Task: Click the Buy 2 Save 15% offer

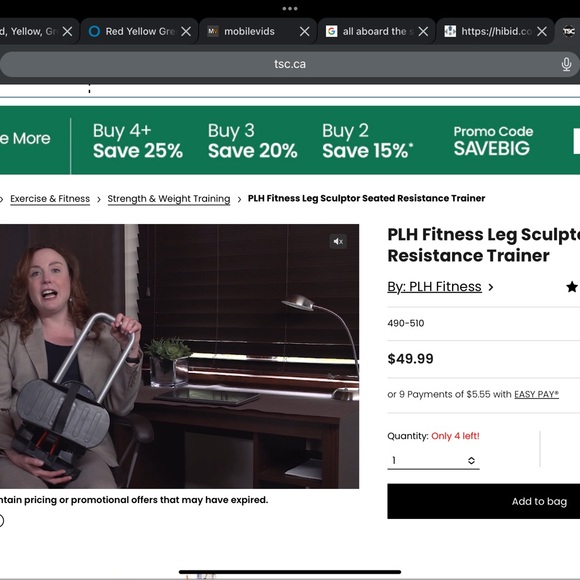Action: click(367, 141)
